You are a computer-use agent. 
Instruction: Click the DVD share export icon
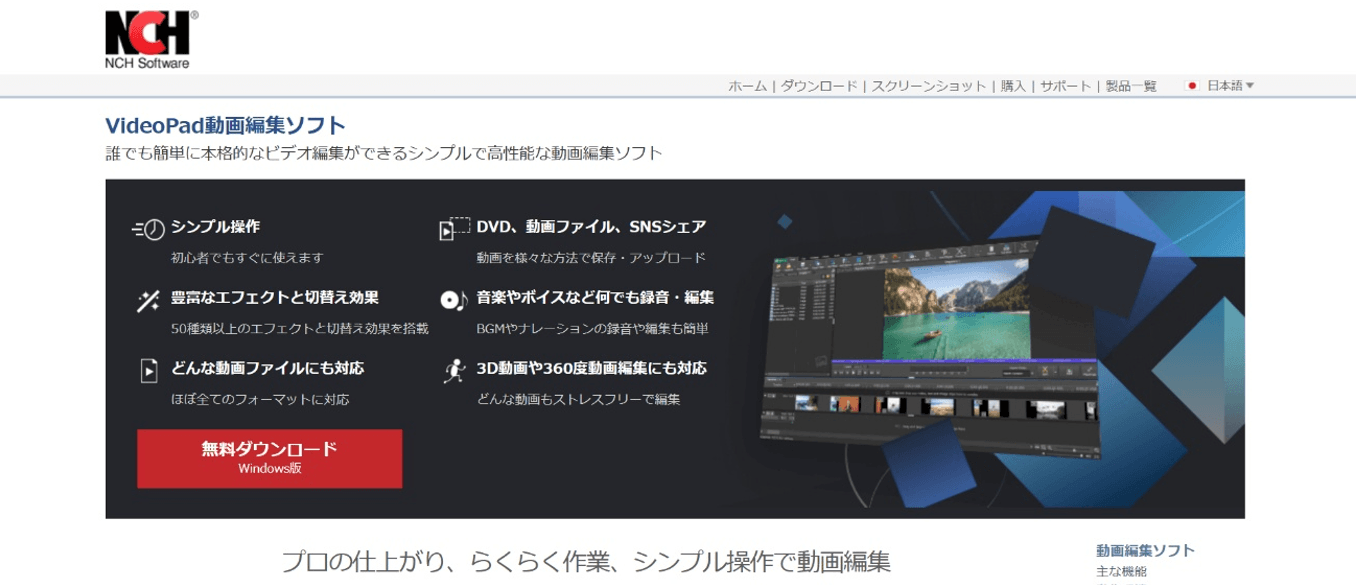455,228
